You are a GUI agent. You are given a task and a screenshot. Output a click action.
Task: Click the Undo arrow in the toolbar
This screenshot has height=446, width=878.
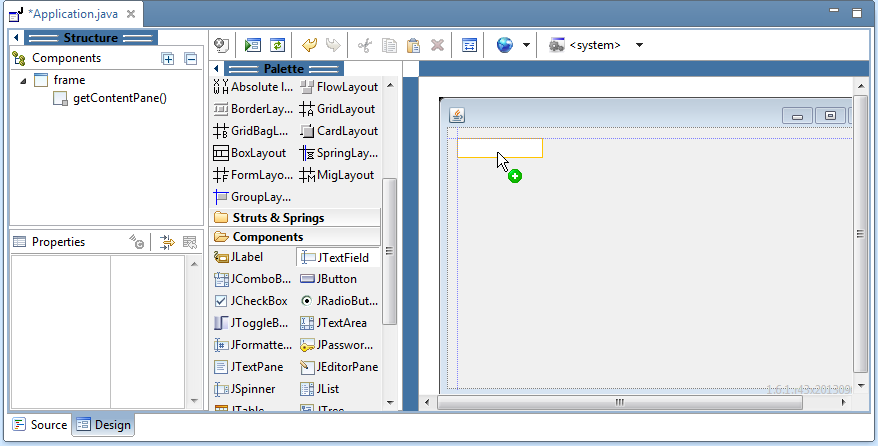(x=309, y=45)
